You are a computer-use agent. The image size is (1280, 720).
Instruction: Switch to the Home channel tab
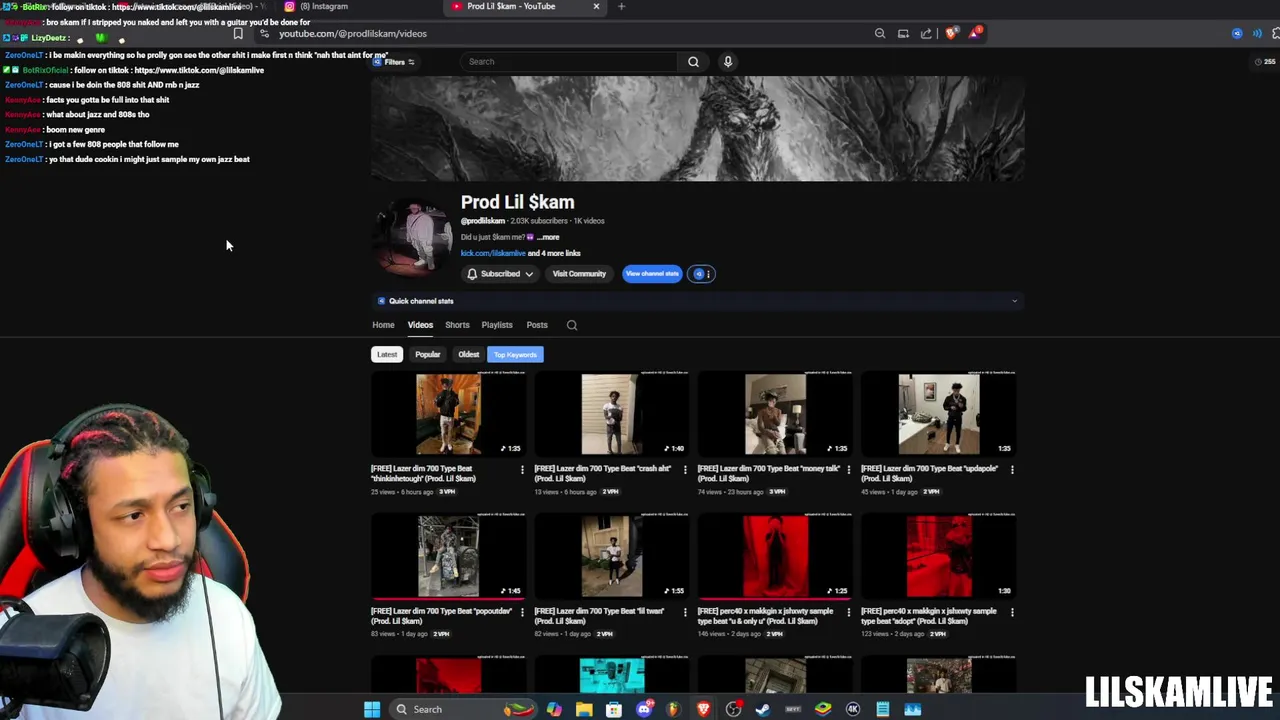point(383,325)
